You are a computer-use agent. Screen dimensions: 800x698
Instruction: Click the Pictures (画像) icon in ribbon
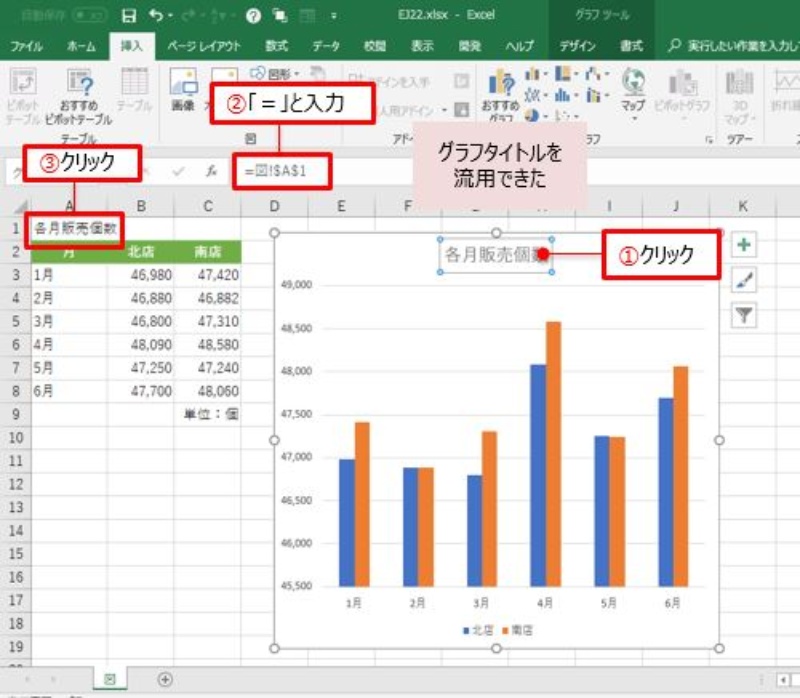click(x=183, y=92)
